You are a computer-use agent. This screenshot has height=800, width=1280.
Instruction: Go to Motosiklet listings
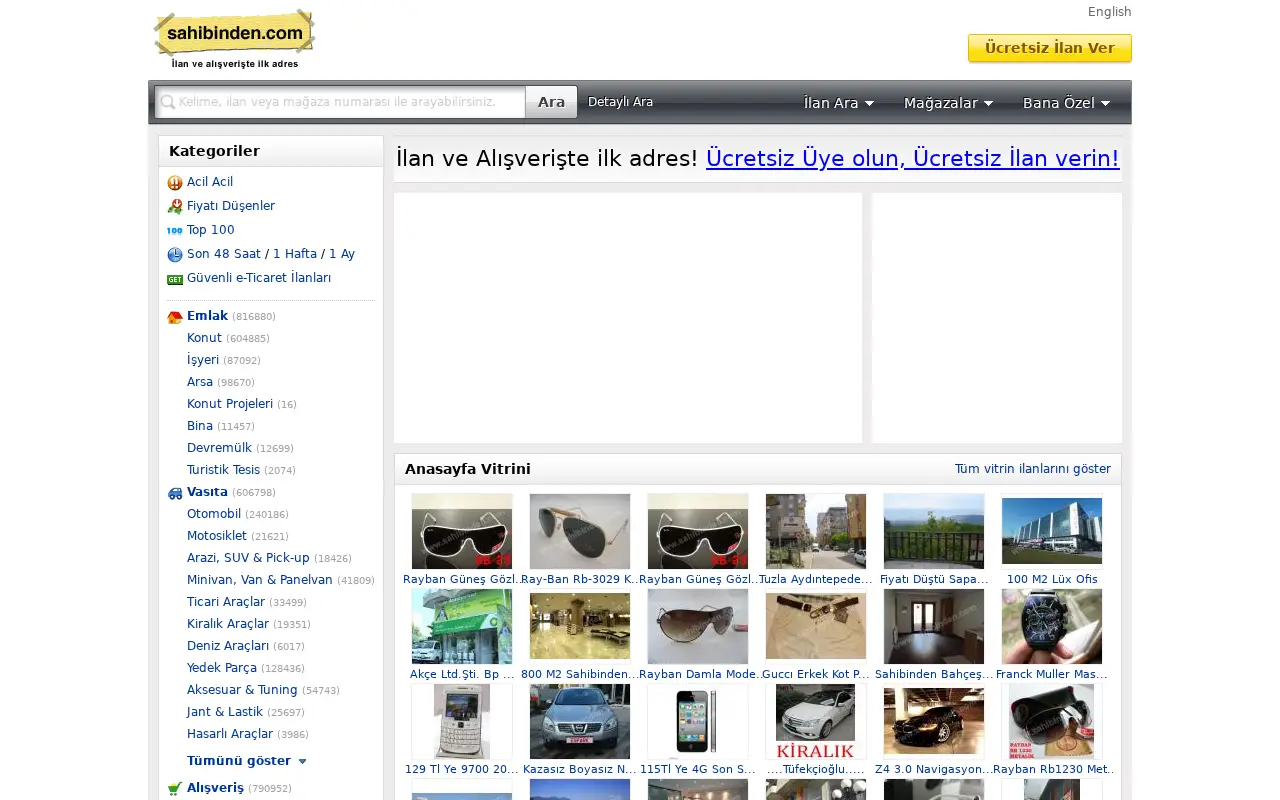pos(217,536)
